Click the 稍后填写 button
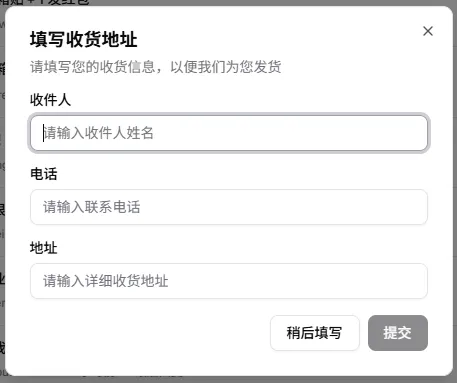This screenshot has width=457, height=383. tap(315, 333)
